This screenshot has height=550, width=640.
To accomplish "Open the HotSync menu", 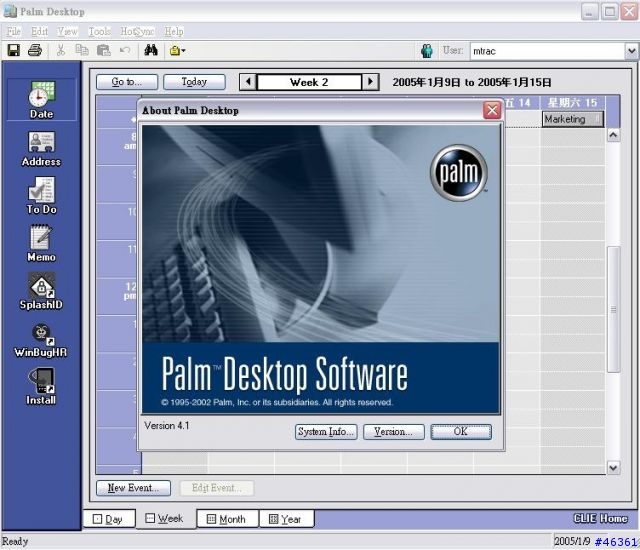I will click(x=137, y=31).
